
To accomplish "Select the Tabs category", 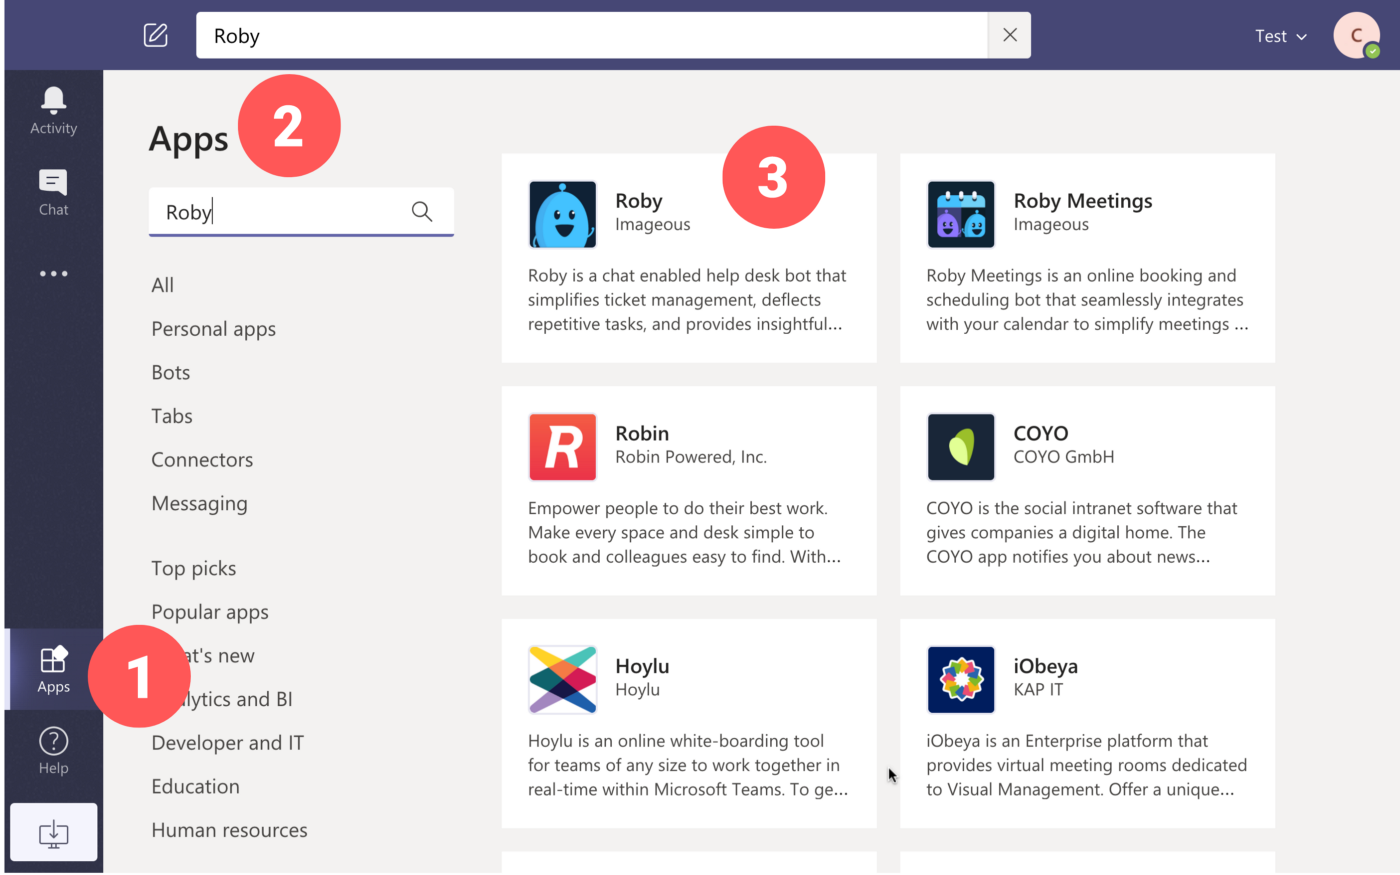I will (172, 416).
